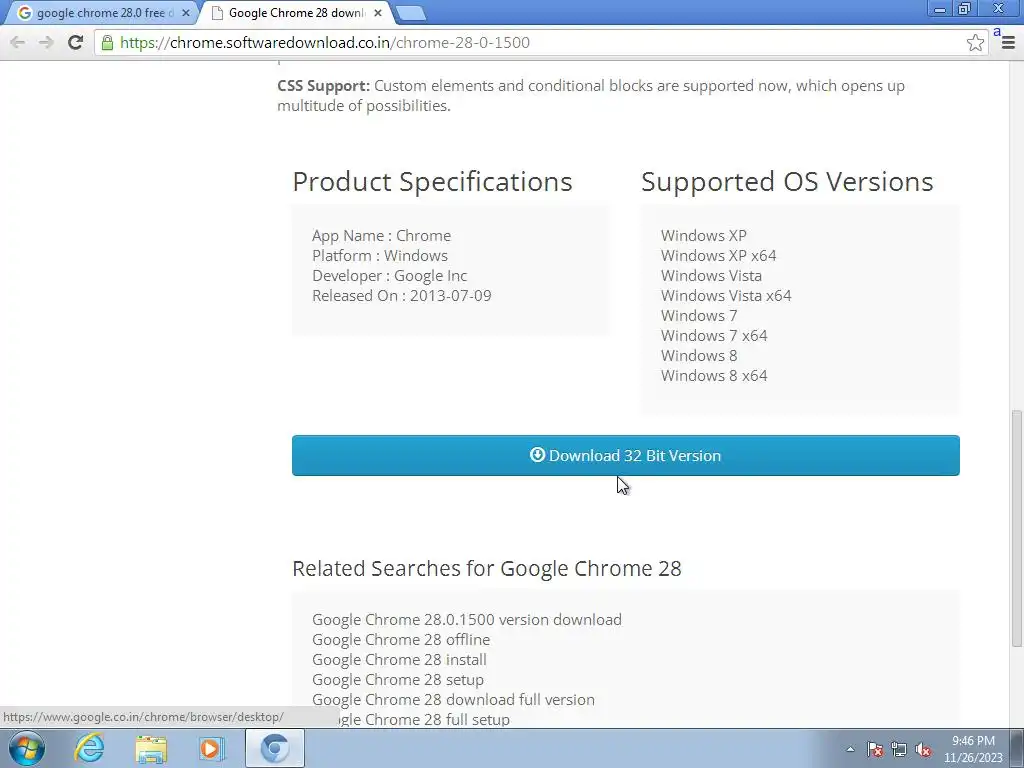Click the 'Windows 8 x64' entry
1024x768 pixels.
coord(714,376)
